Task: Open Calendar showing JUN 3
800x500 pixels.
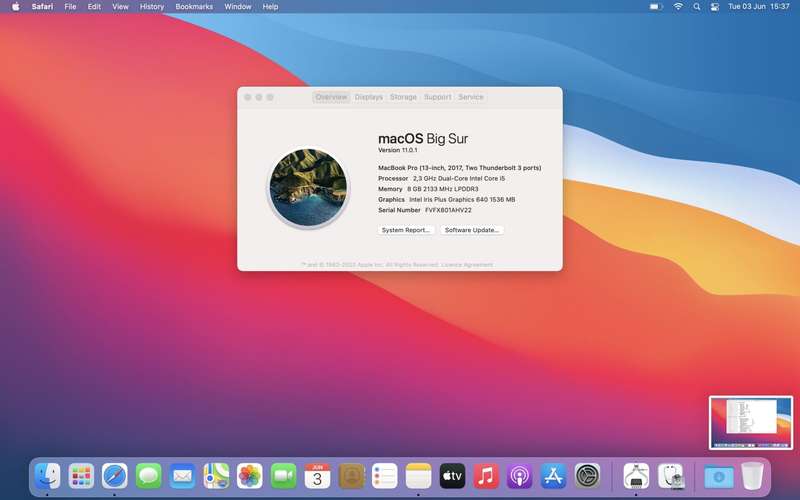Action: click(317, 476)
